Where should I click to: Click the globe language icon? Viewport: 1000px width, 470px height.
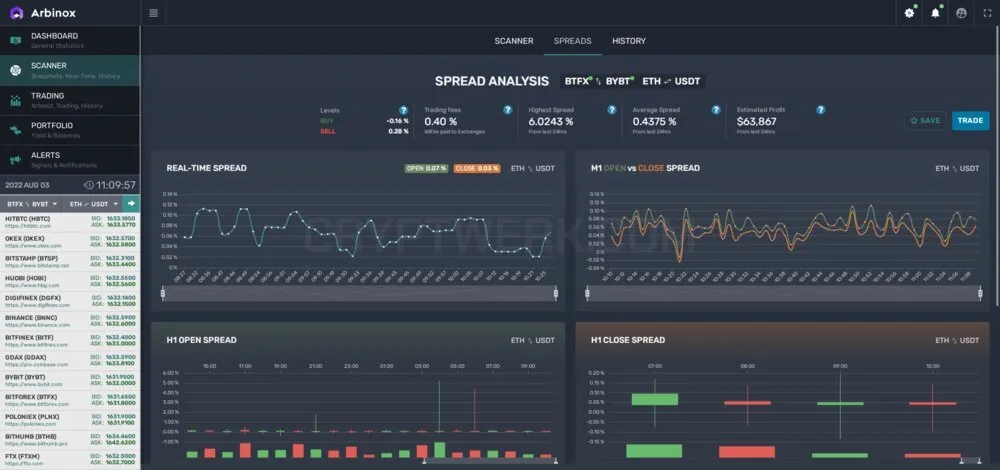(962, 13)
